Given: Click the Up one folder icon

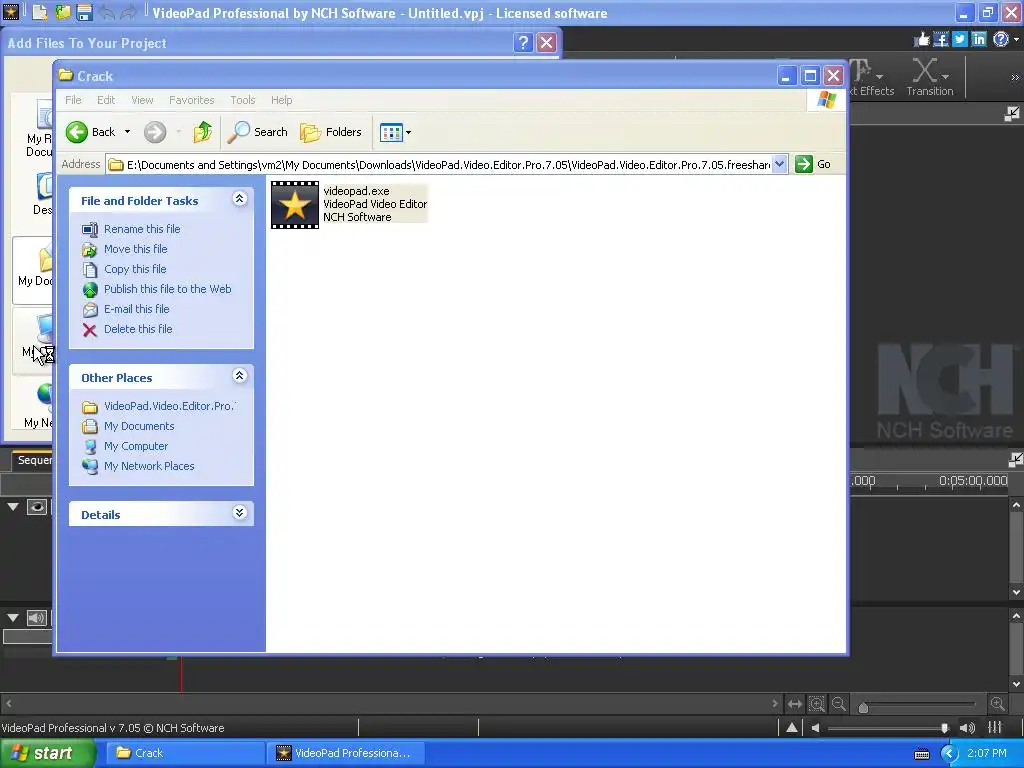Looking at the screenshot, I should click(x=202, y=132).
